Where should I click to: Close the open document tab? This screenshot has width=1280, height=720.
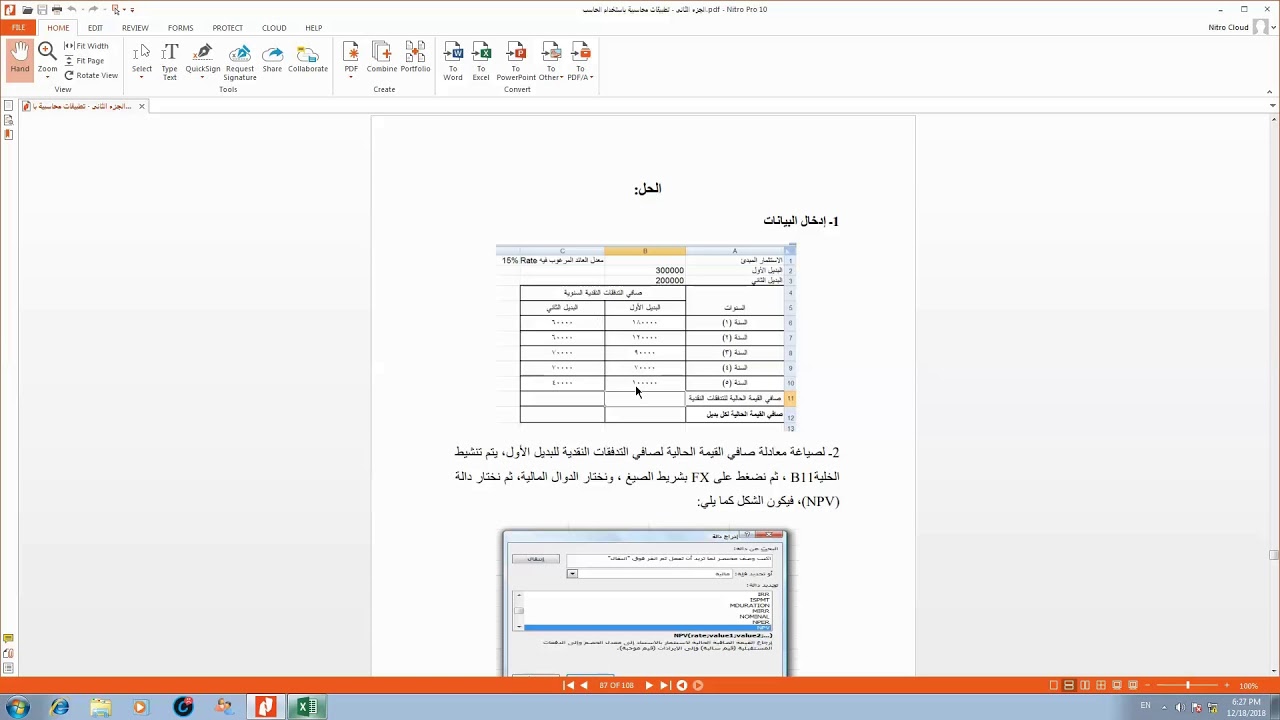tap(141, 106)
